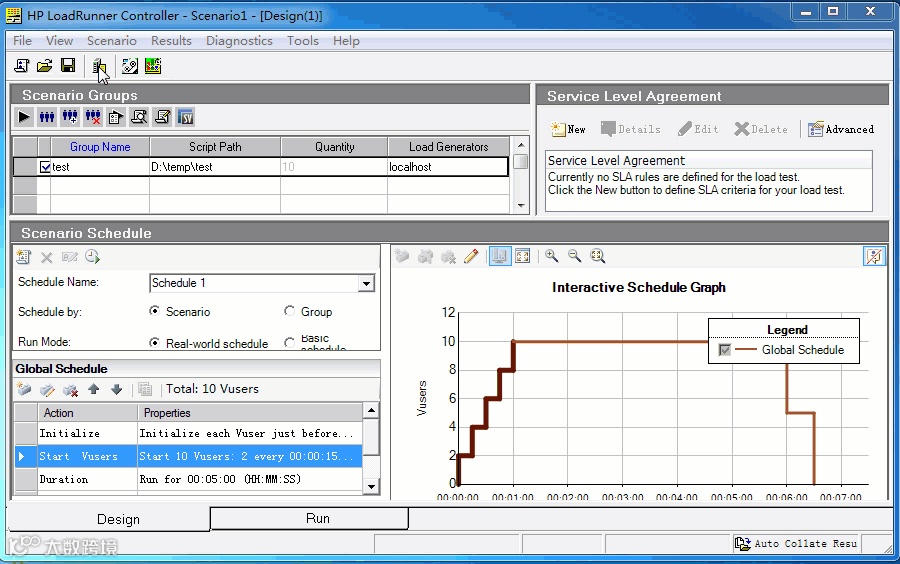Open the Help menu

pos(346,41)
